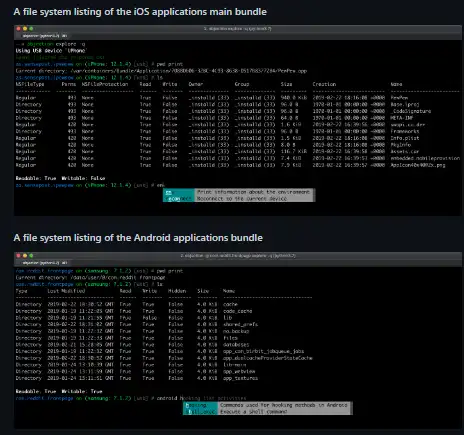
Task: Click the iOS applications main bundle heading
Action: pyautogui.click(x=140, y=12)
